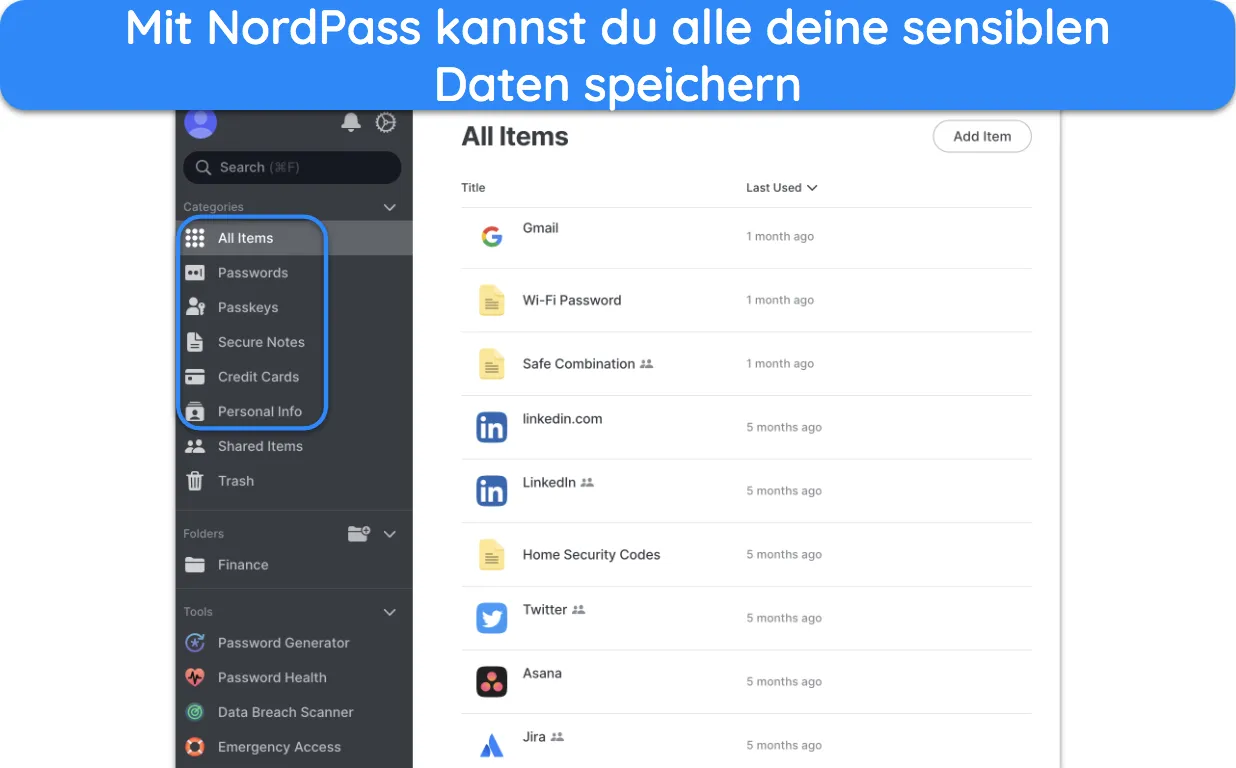This screenshot has height=768, width=1236.
Task: Add a new folder with folder-plus icon
Action: coord(359,533)
